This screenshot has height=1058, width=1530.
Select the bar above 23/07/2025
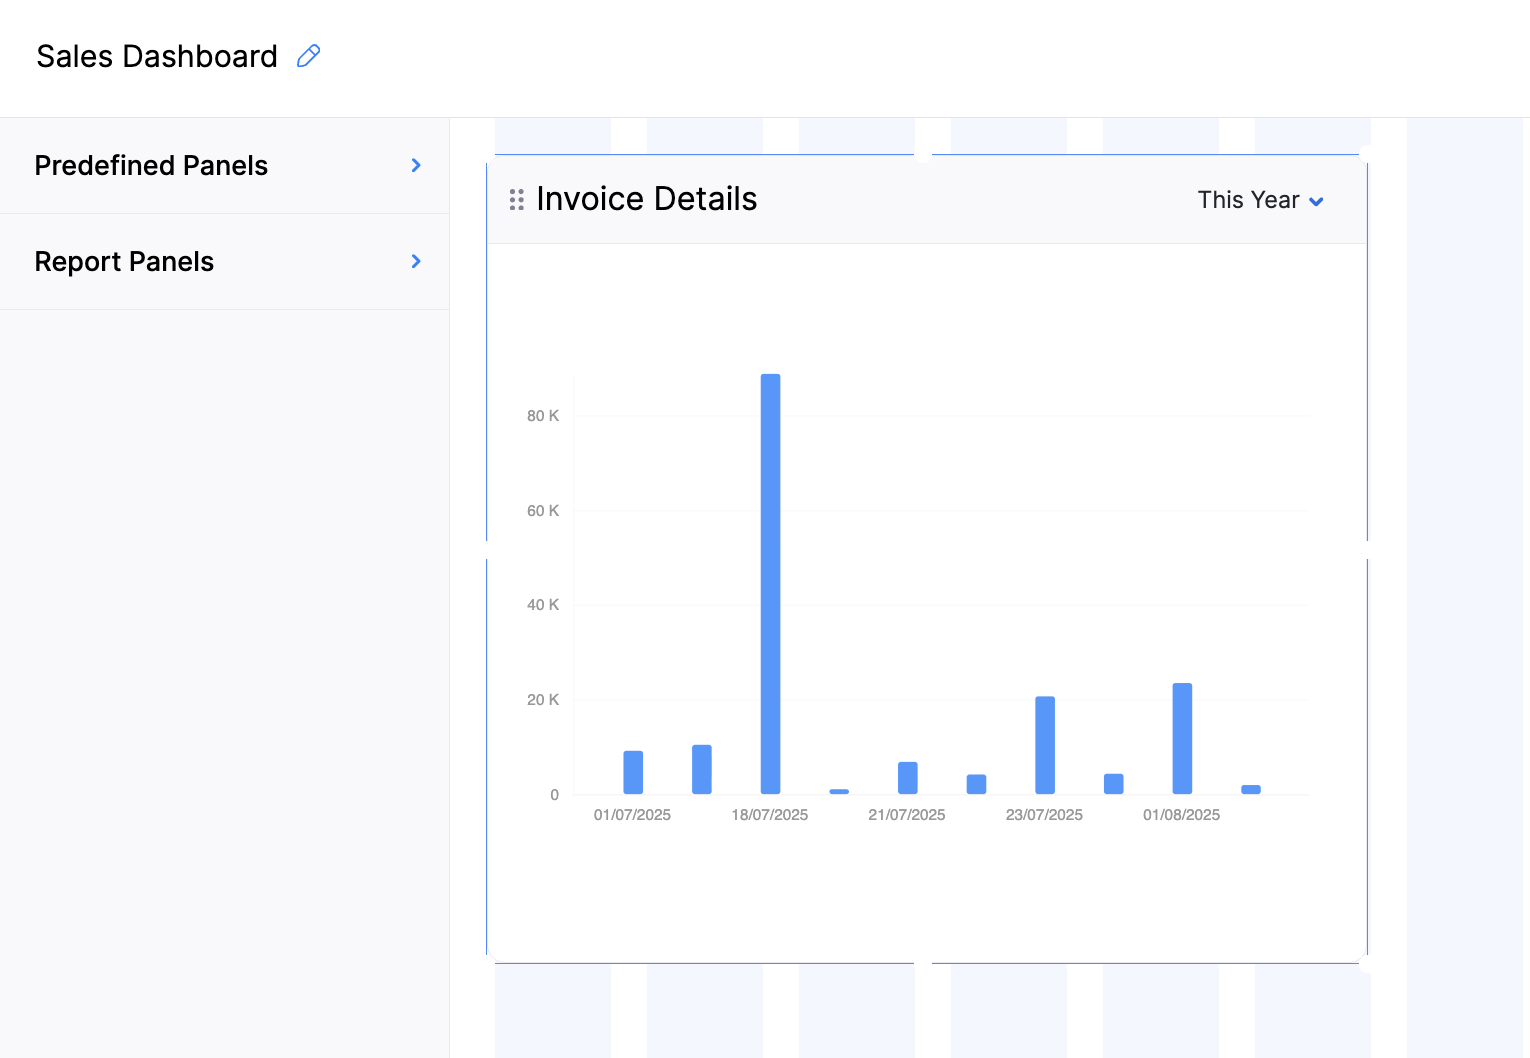pos(1045,745)
